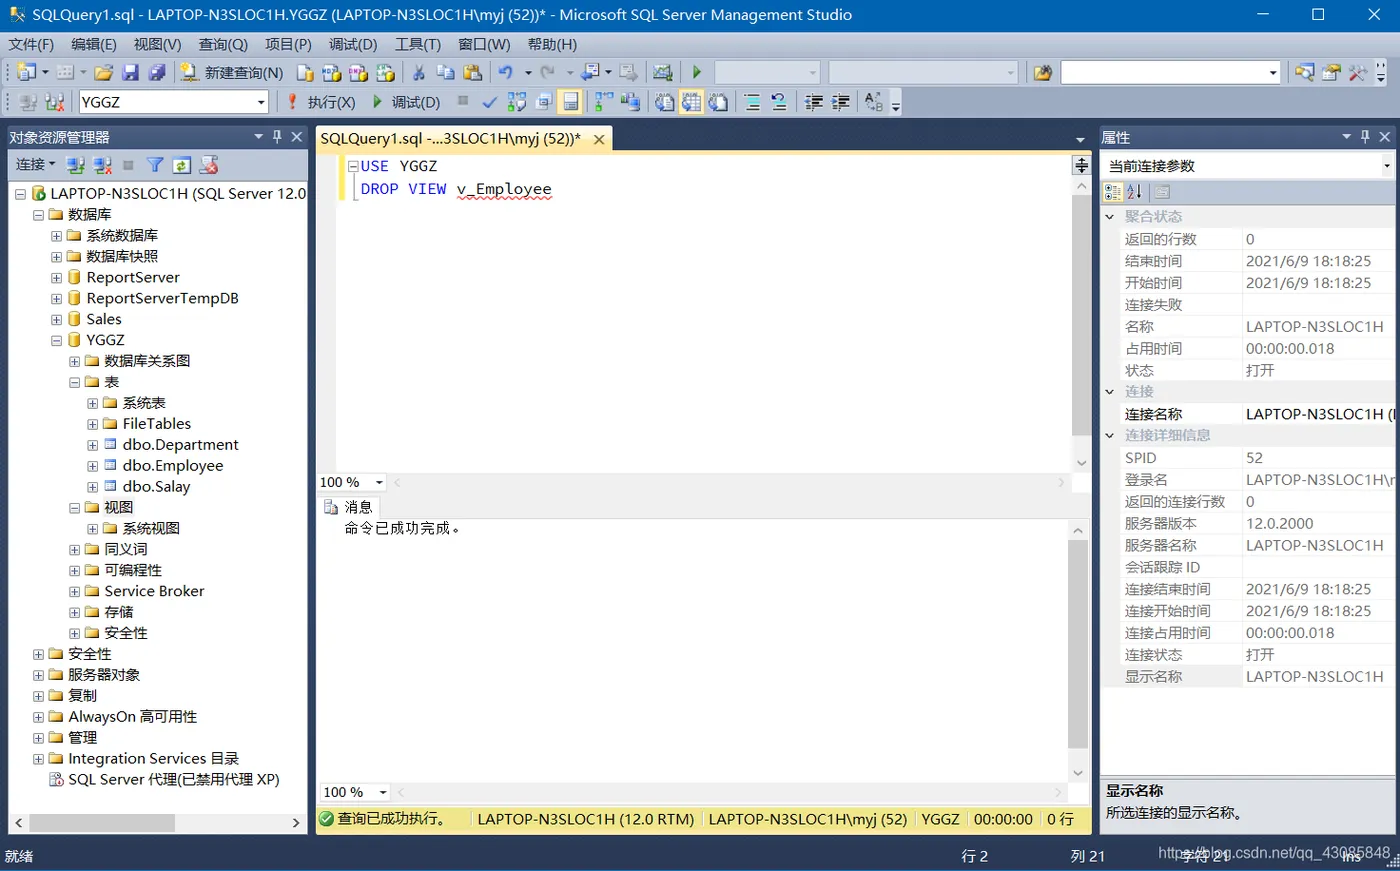
Task: Click the Increase Indent icon
Action: 841,102
